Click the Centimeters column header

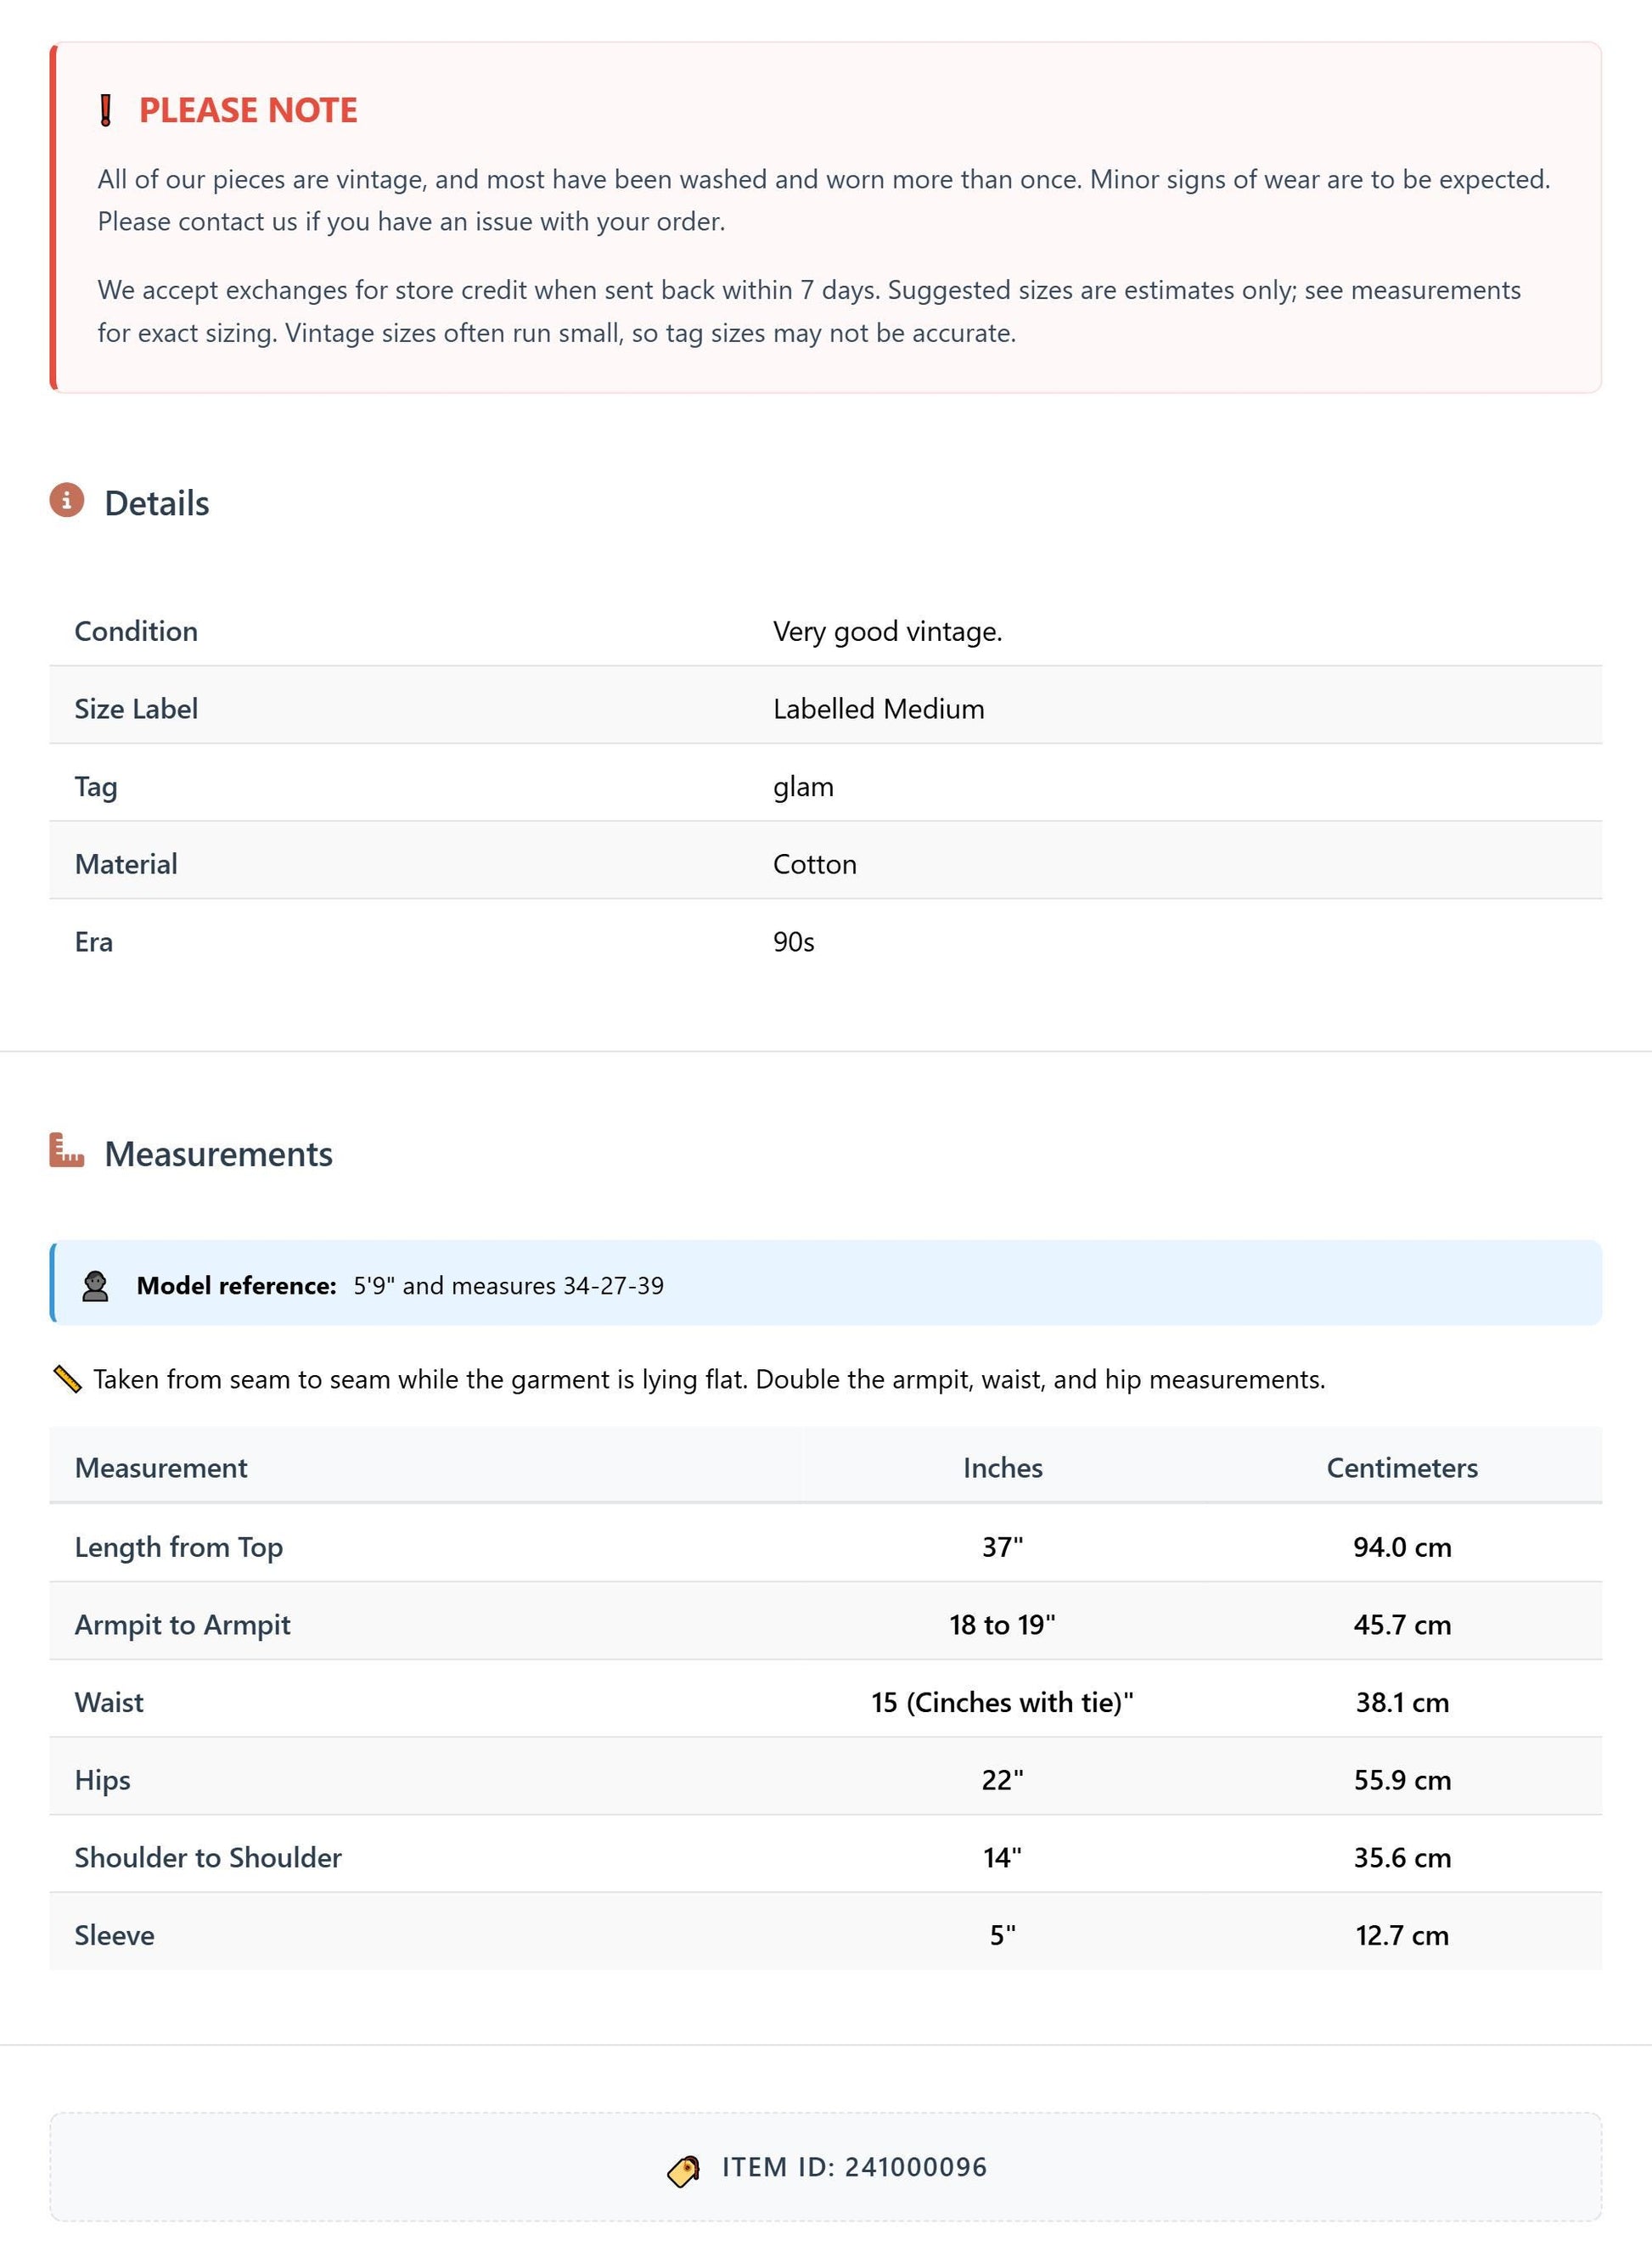click(x=1402, y=1468)
